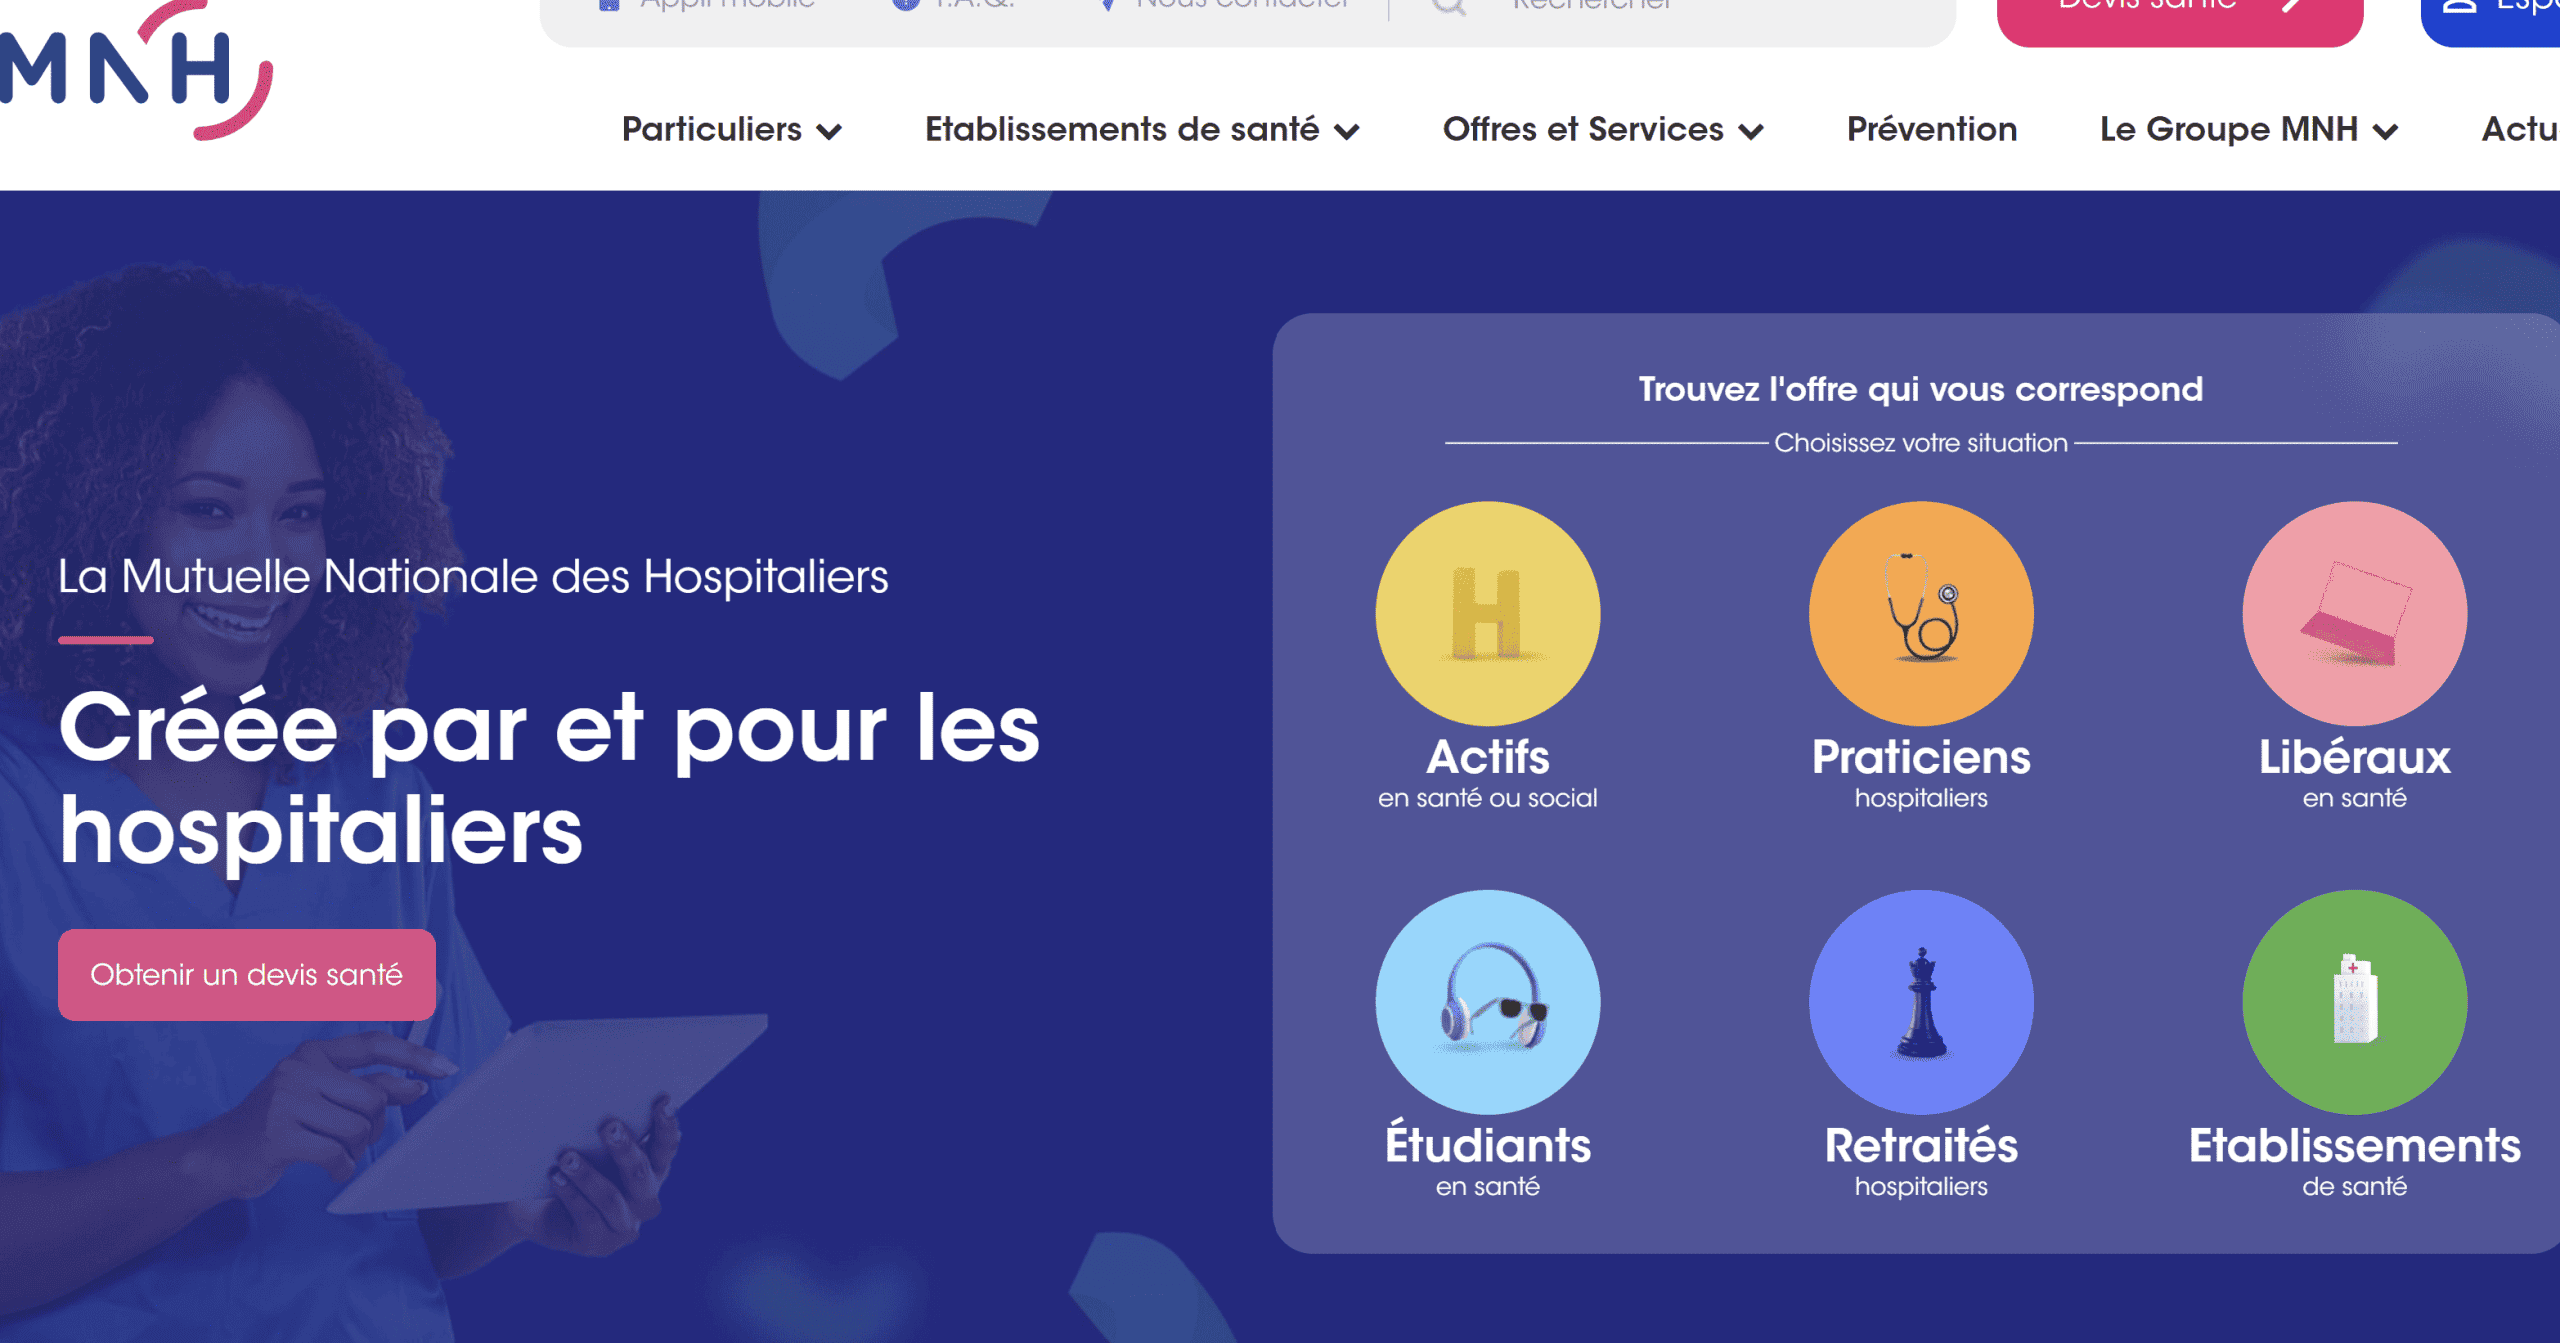This screenshot has height=1343, width=2560.
Task: Click the MNH logo
Action: [135, 70]
